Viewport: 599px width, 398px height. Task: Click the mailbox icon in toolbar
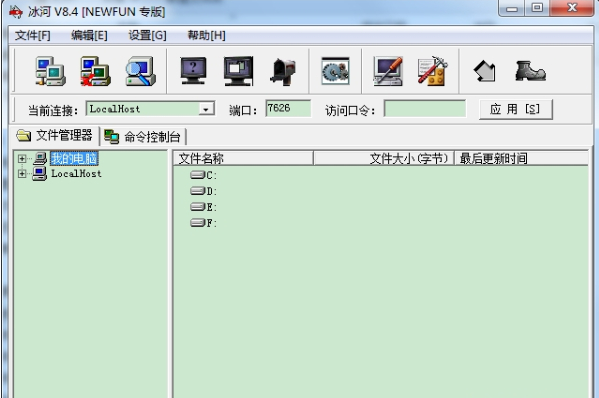point(283,72)
